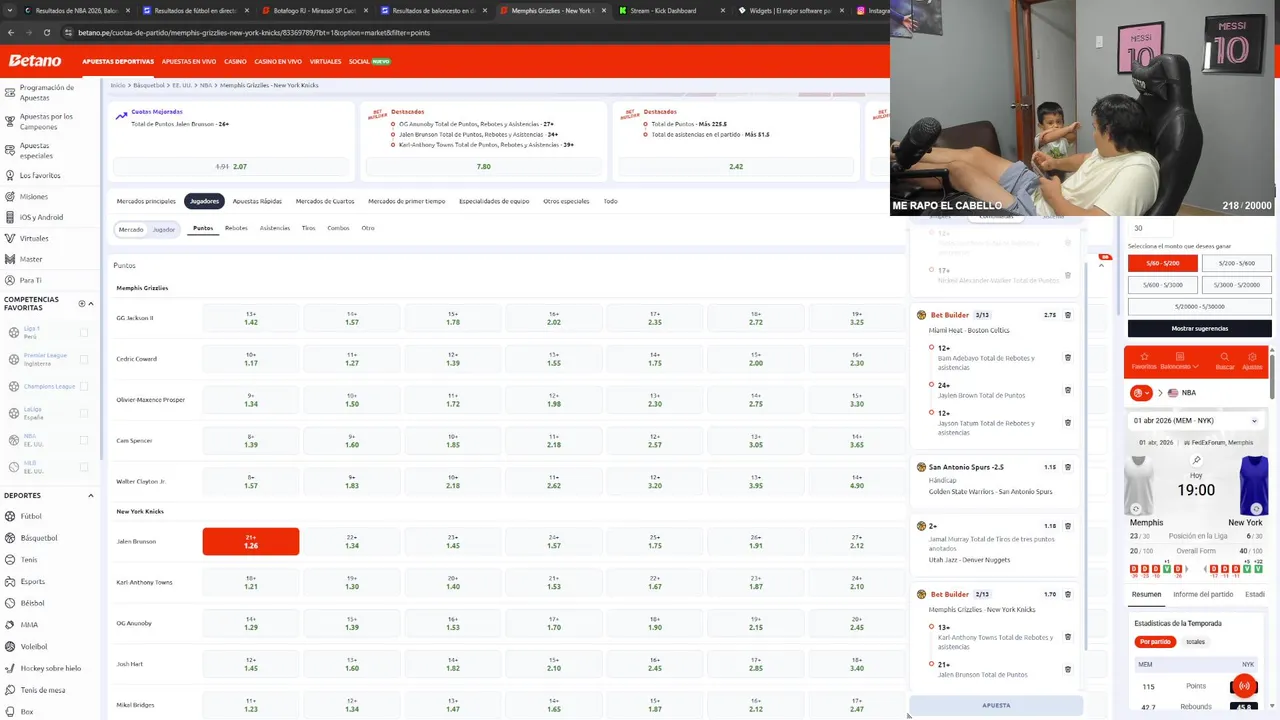Screen dimensions: 1280x720
Task: Select Por partido stats toggle
Action: pyautogui.click(x=1155, y=642)
